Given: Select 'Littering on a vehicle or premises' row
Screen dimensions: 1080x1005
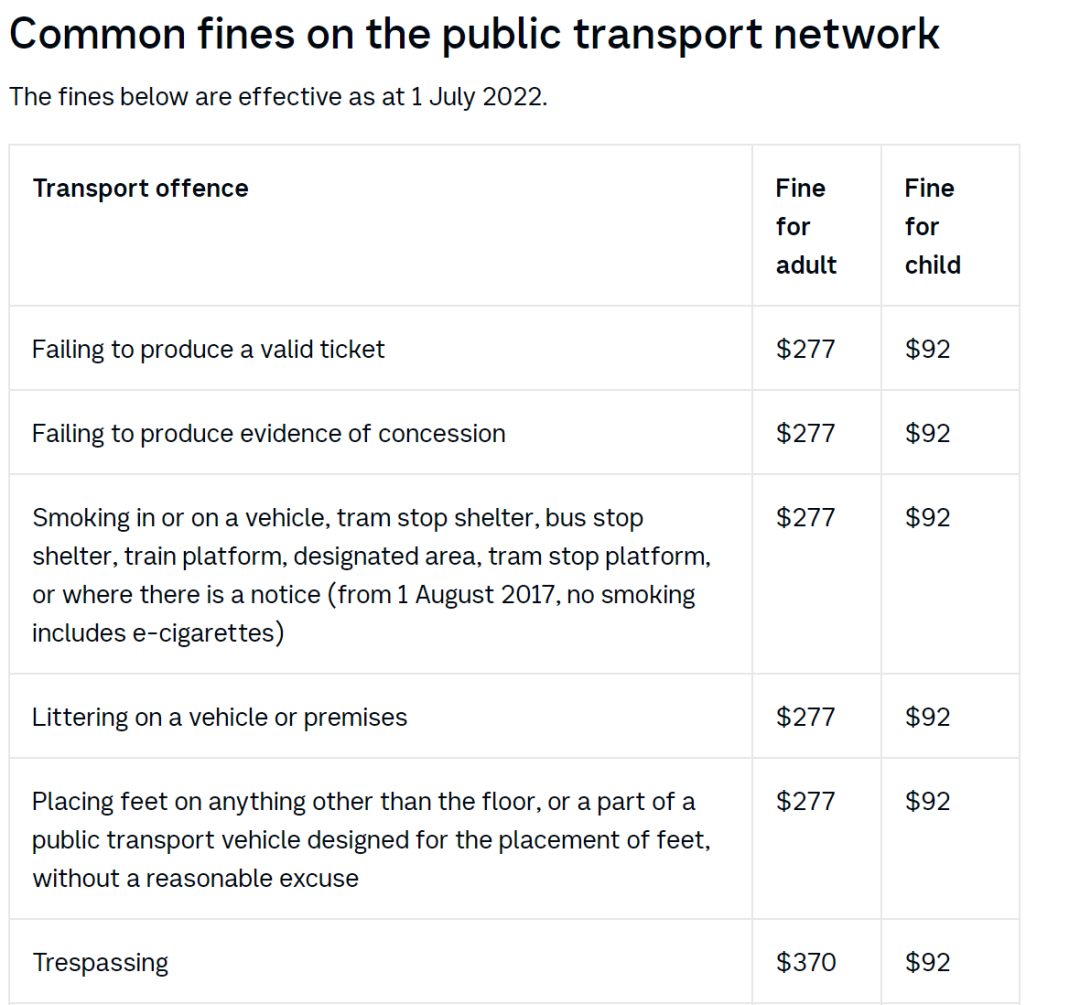Looking at the screenshot, I should [514, 716].
